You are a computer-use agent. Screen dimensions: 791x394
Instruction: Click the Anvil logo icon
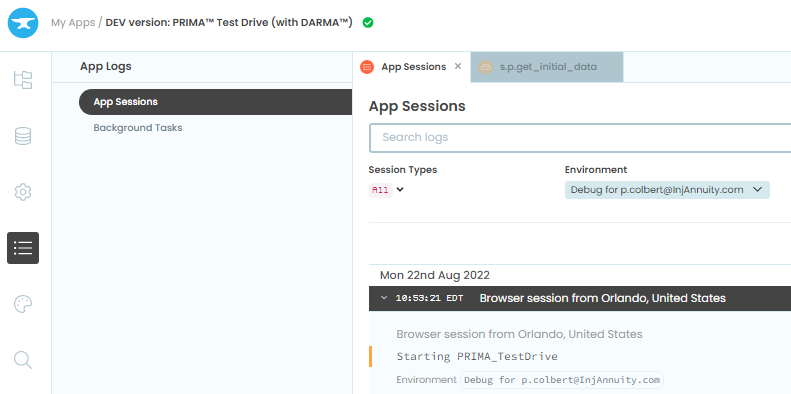[x=23, y=23]
